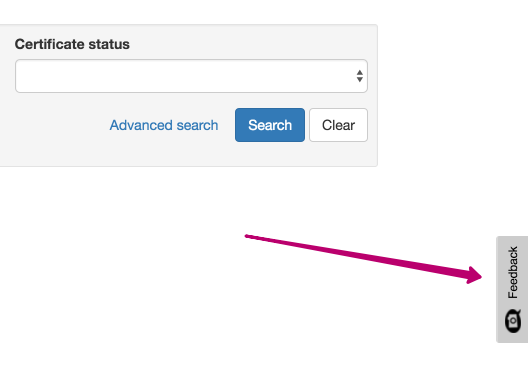Open the Advanced search link

tap(164, 125)
